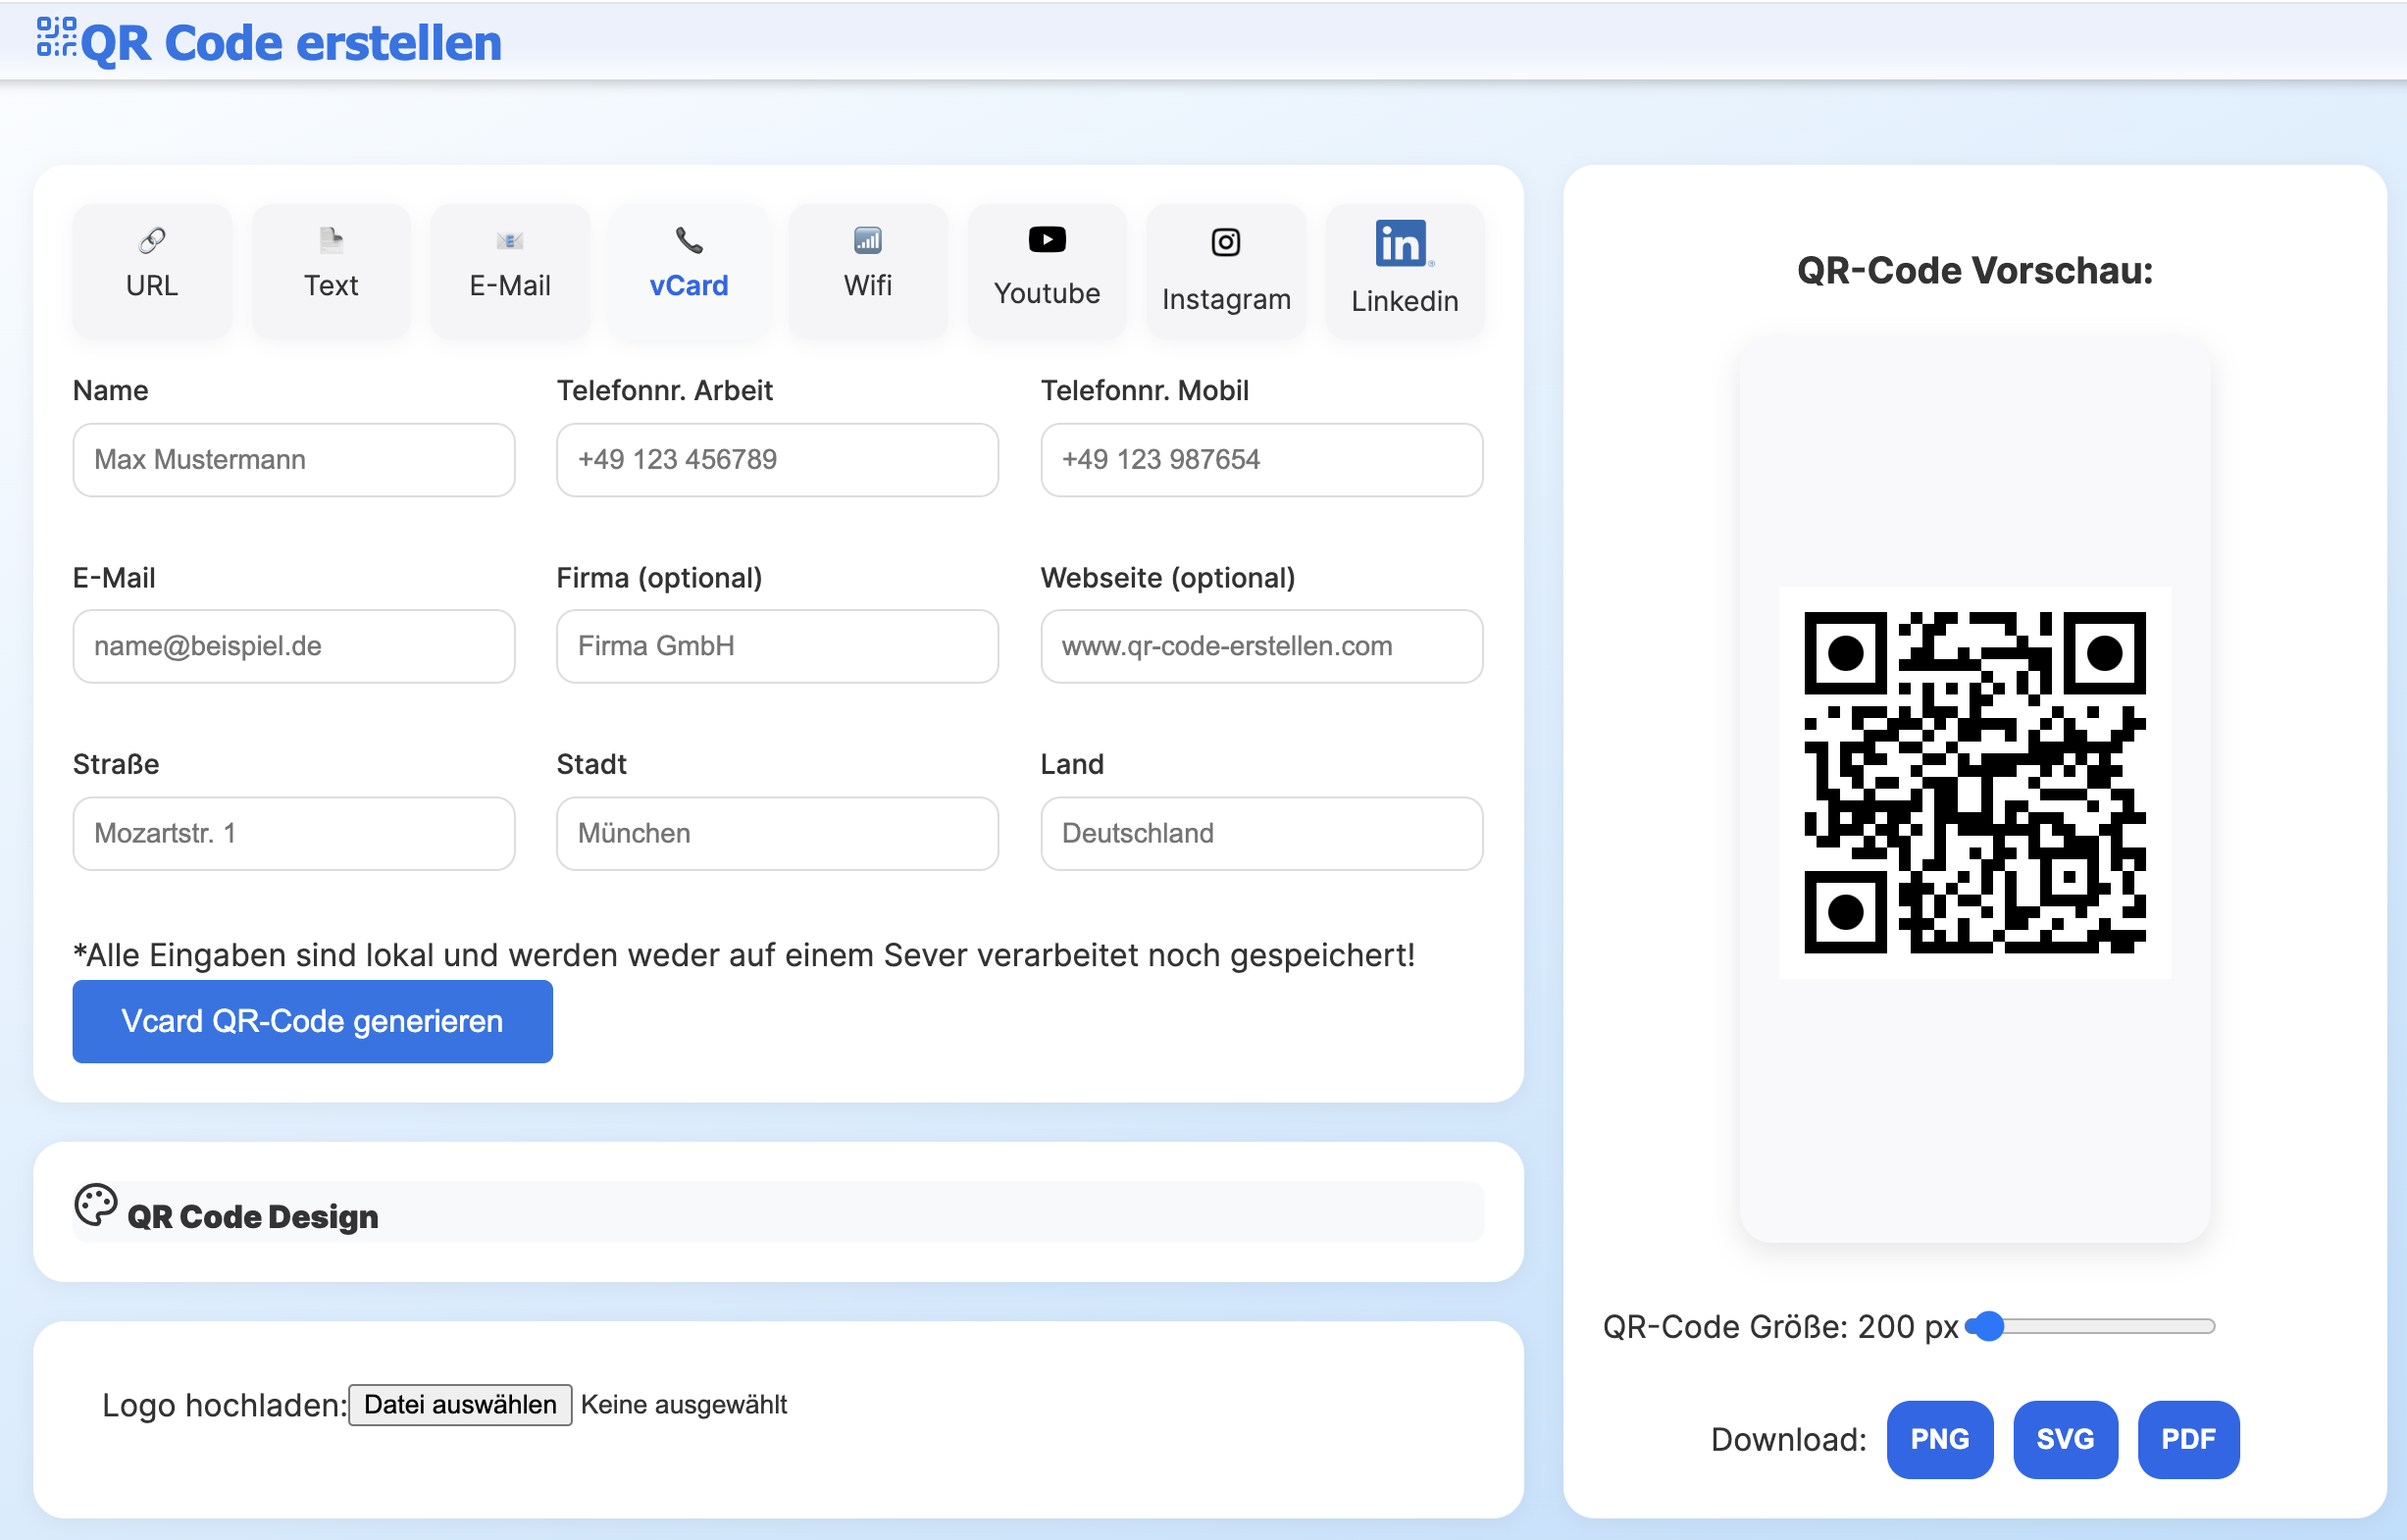Click the QR code logo icon in header
This screenshot has width=2407, height=1540.
click(x=57, y=37)
